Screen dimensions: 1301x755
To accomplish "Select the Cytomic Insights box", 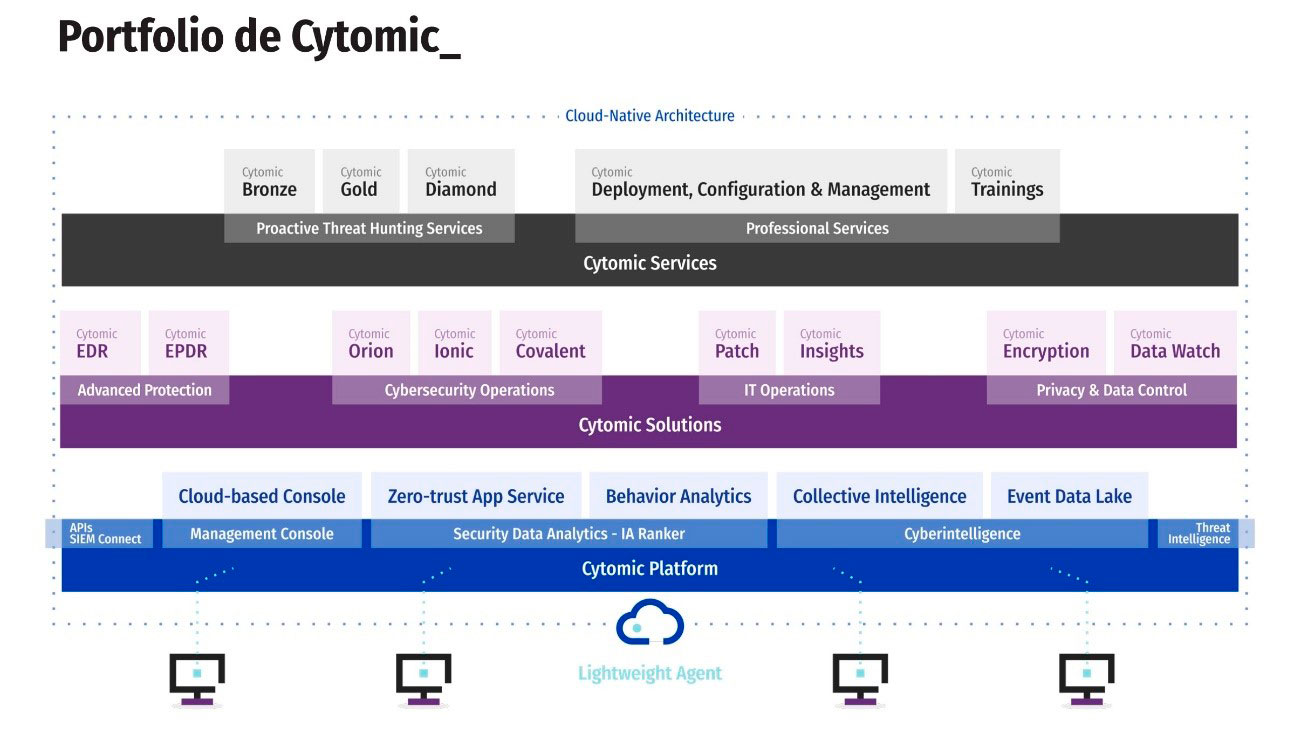I will tap(832, 343).
